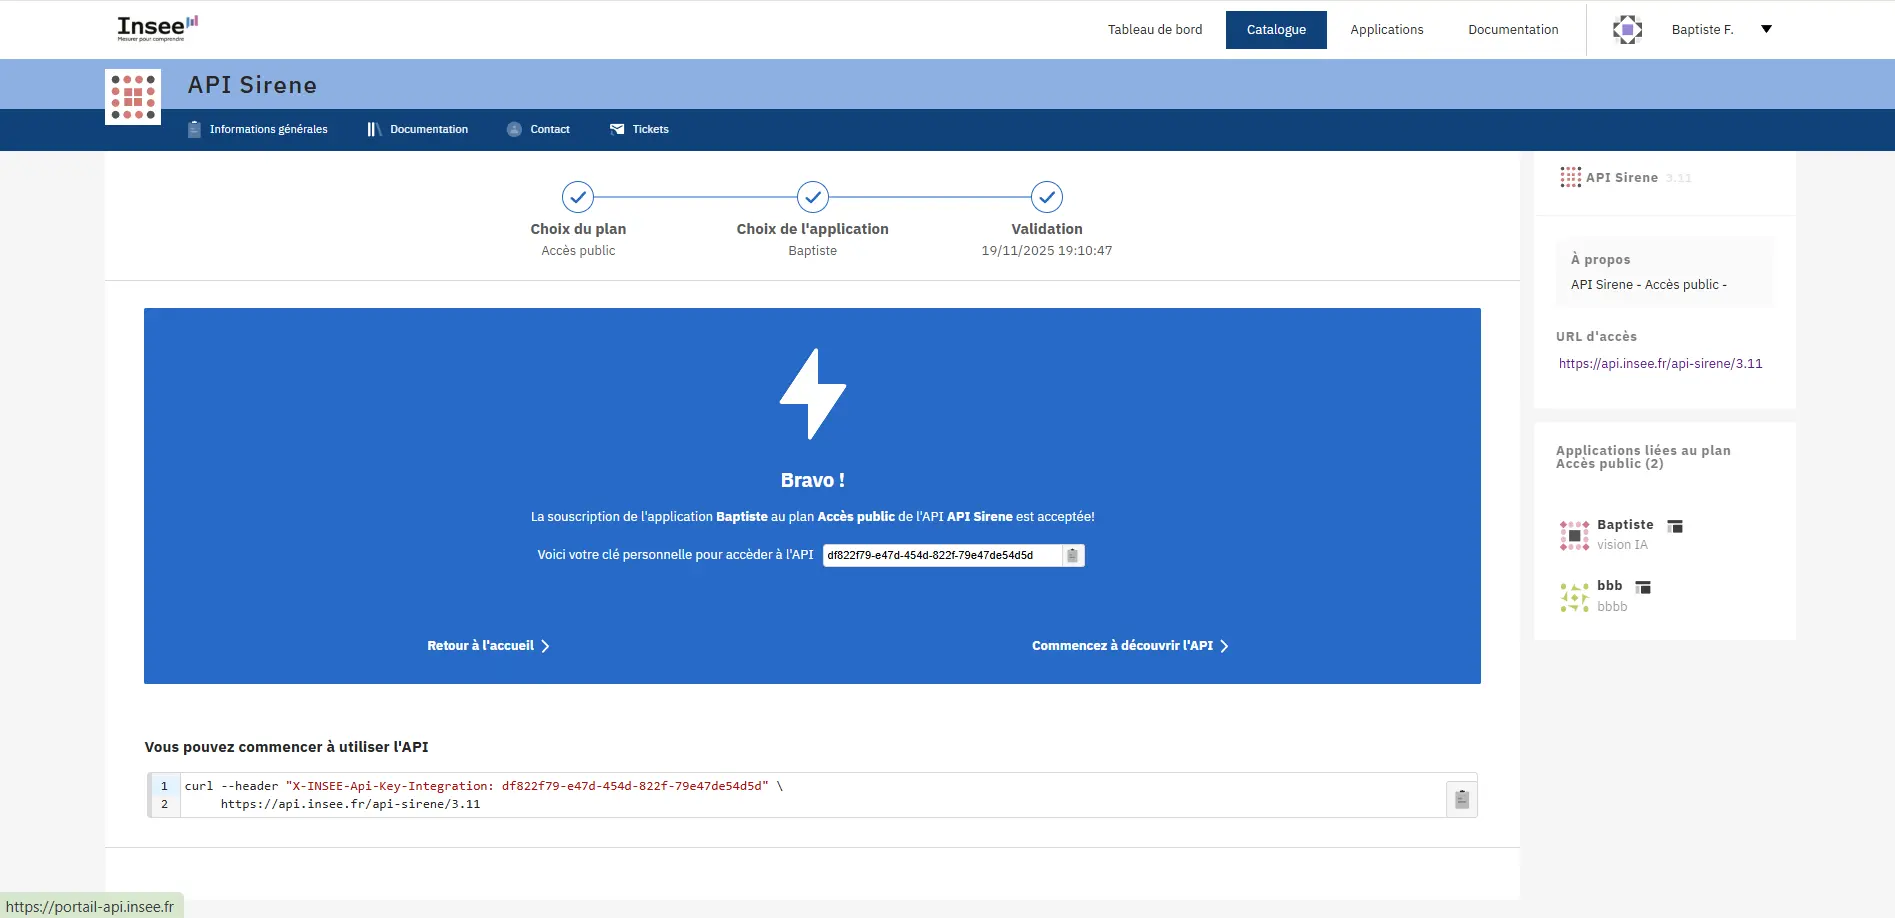Click the validation date 19/11/2025 19:10:47
Image resolution: width=1895 pixels, height=918 pixels.
tap(1047, 251)
